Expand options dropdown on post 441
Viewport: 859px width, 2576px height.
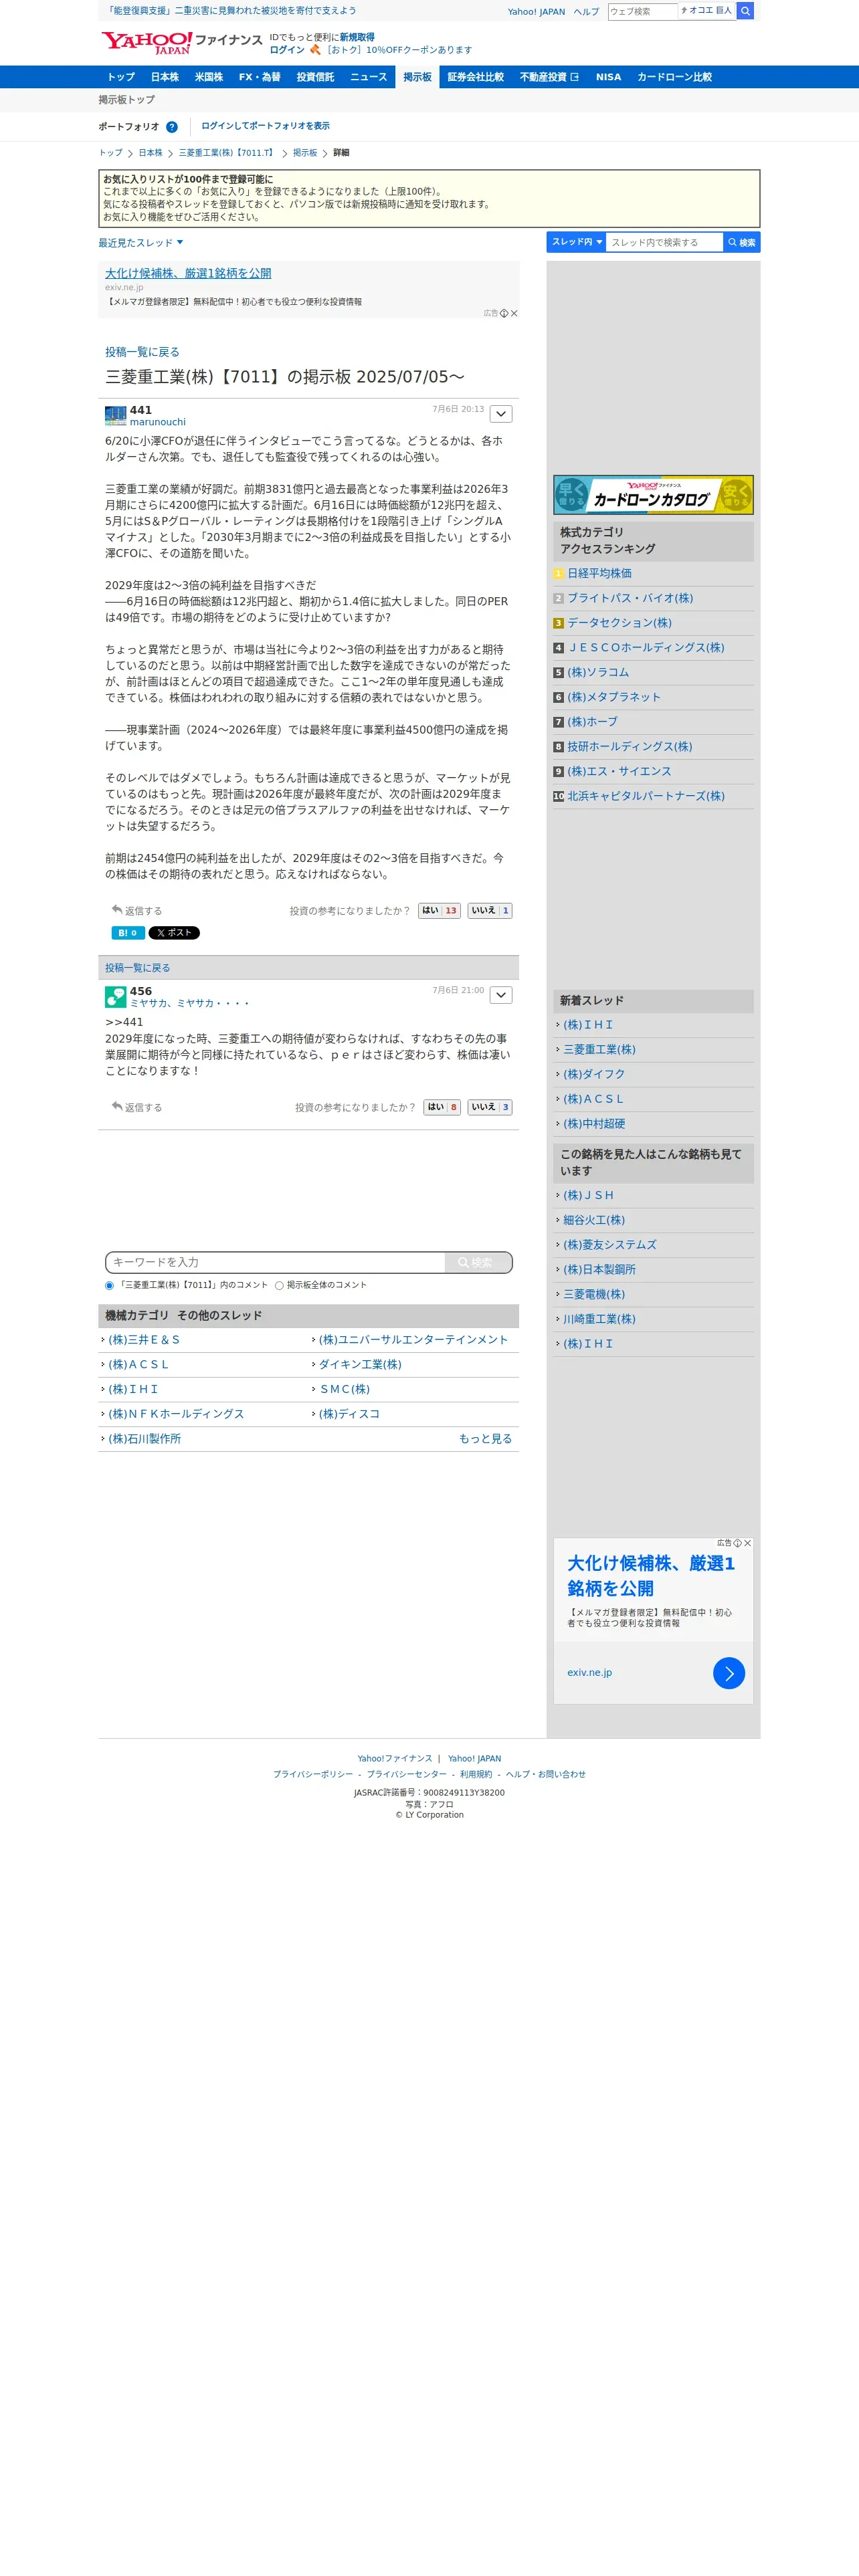(x=501, y=414)
